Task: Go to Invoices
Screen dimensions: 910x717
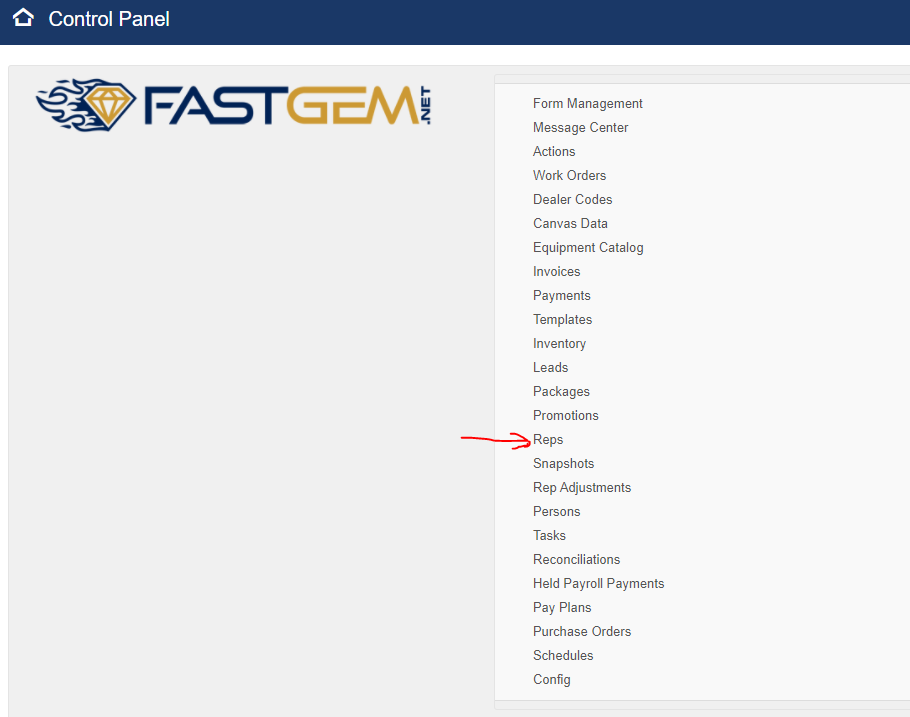Action: 556,271
